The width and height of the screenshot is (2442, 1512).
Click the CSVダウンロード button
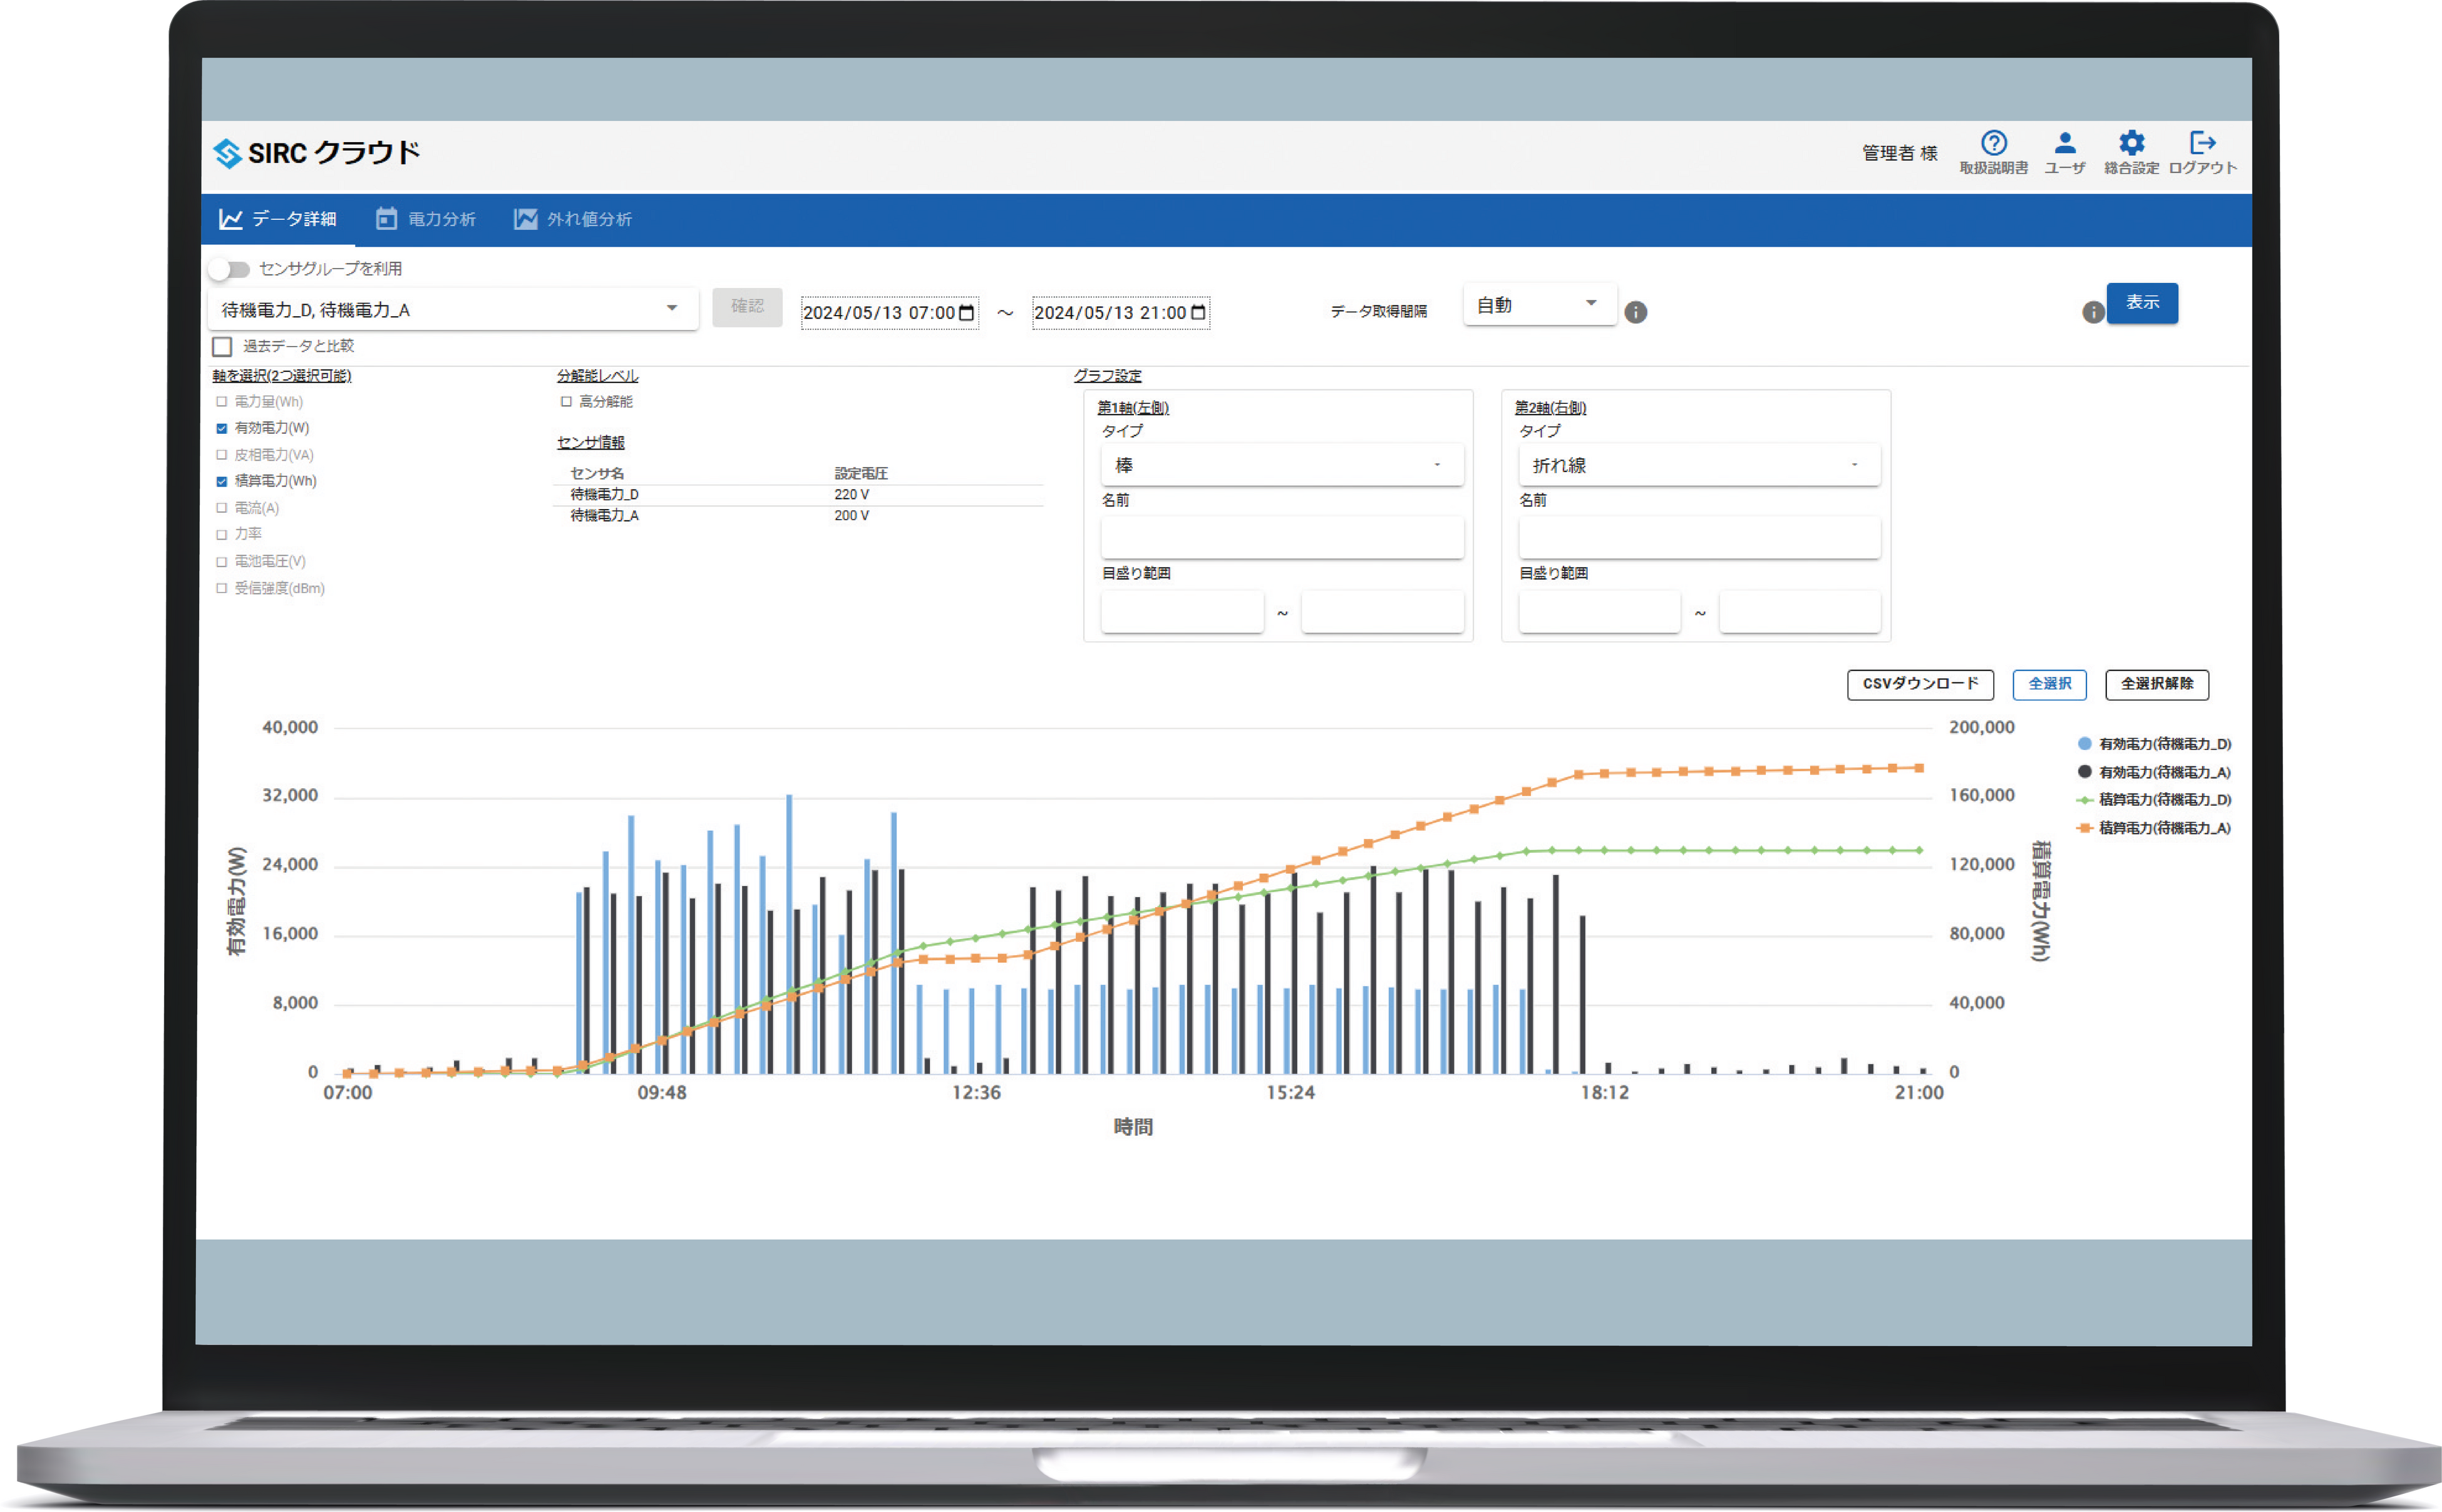tap(1920, 684)
